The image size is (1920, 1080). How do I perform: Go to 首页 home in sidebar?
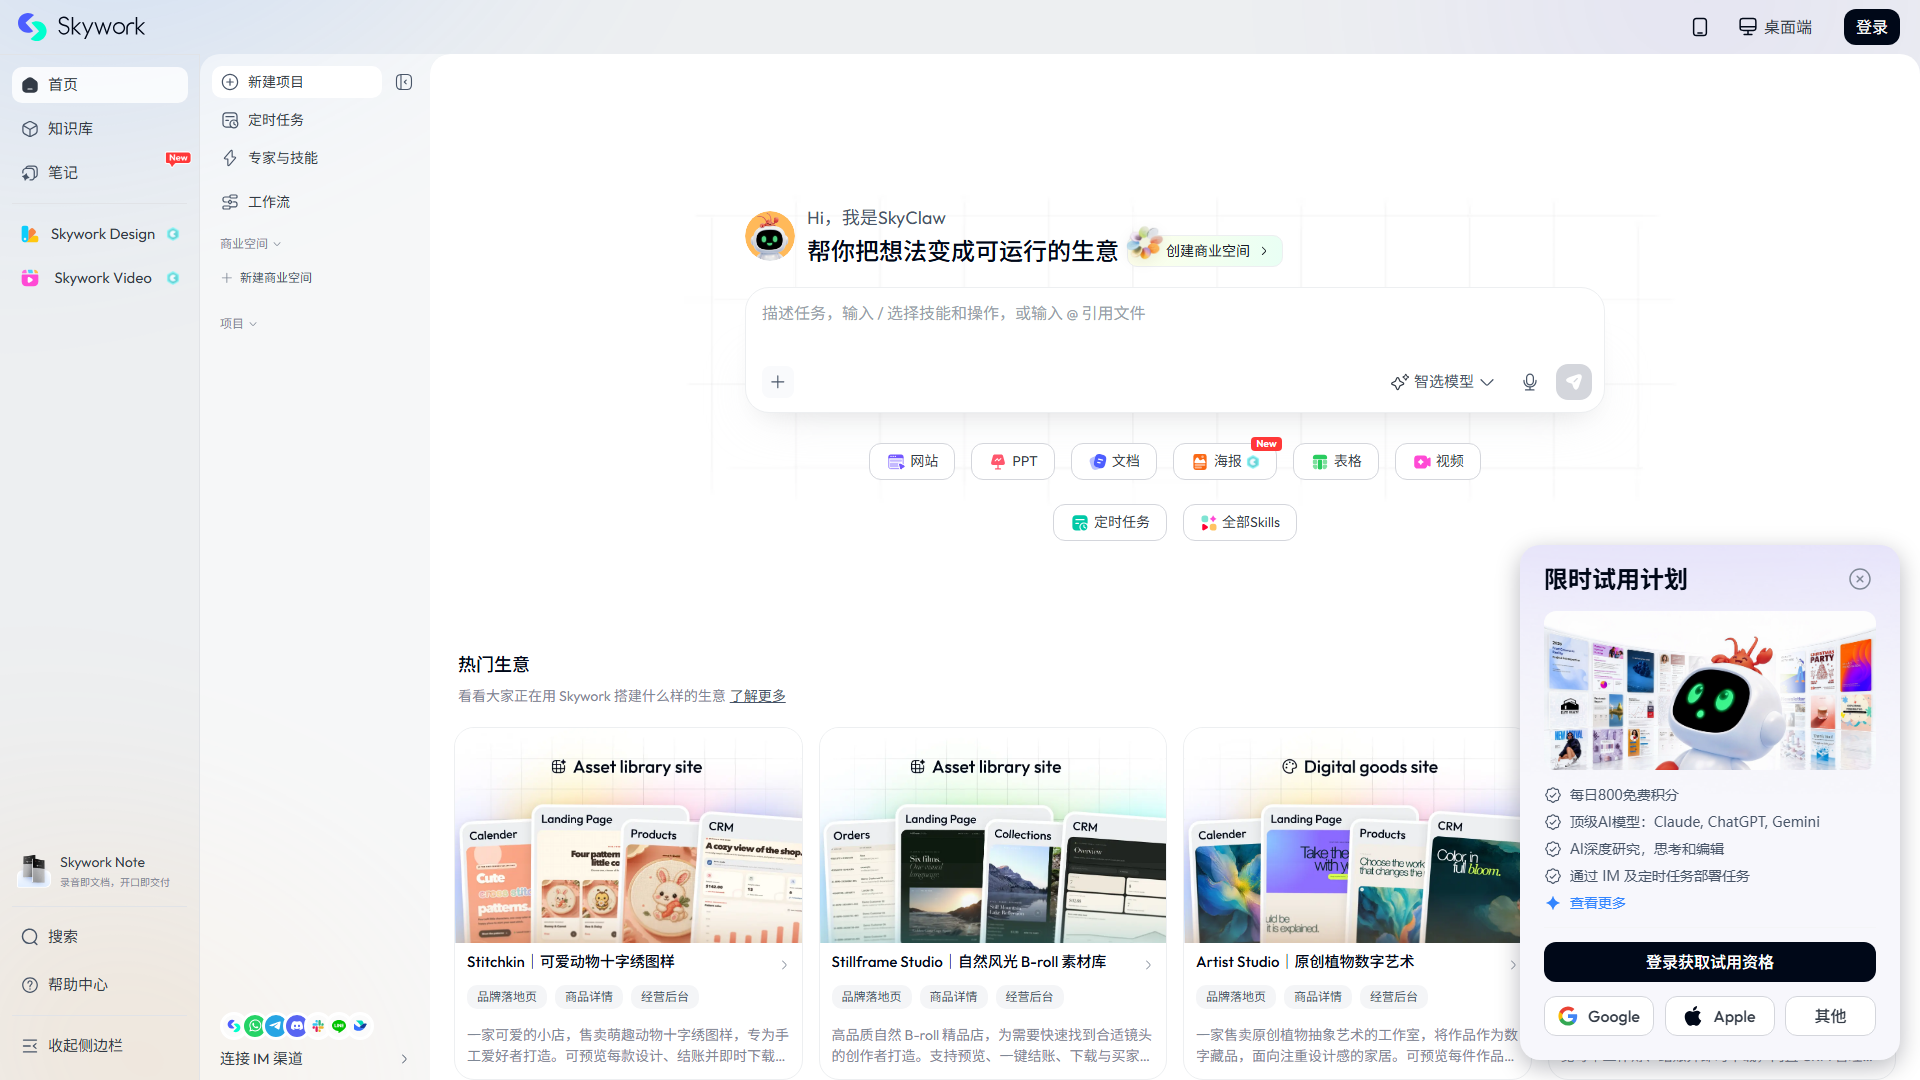point(100,85)
